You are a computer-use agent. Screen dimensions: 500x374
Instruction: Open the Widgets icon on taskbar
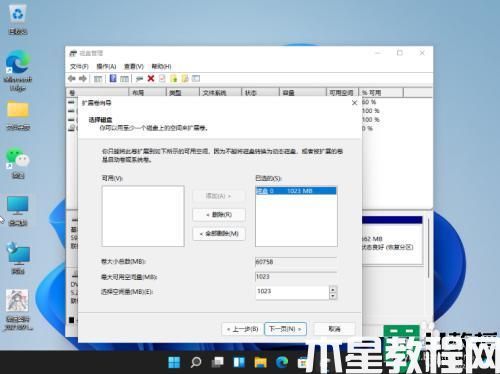click(x=239, y=362)
